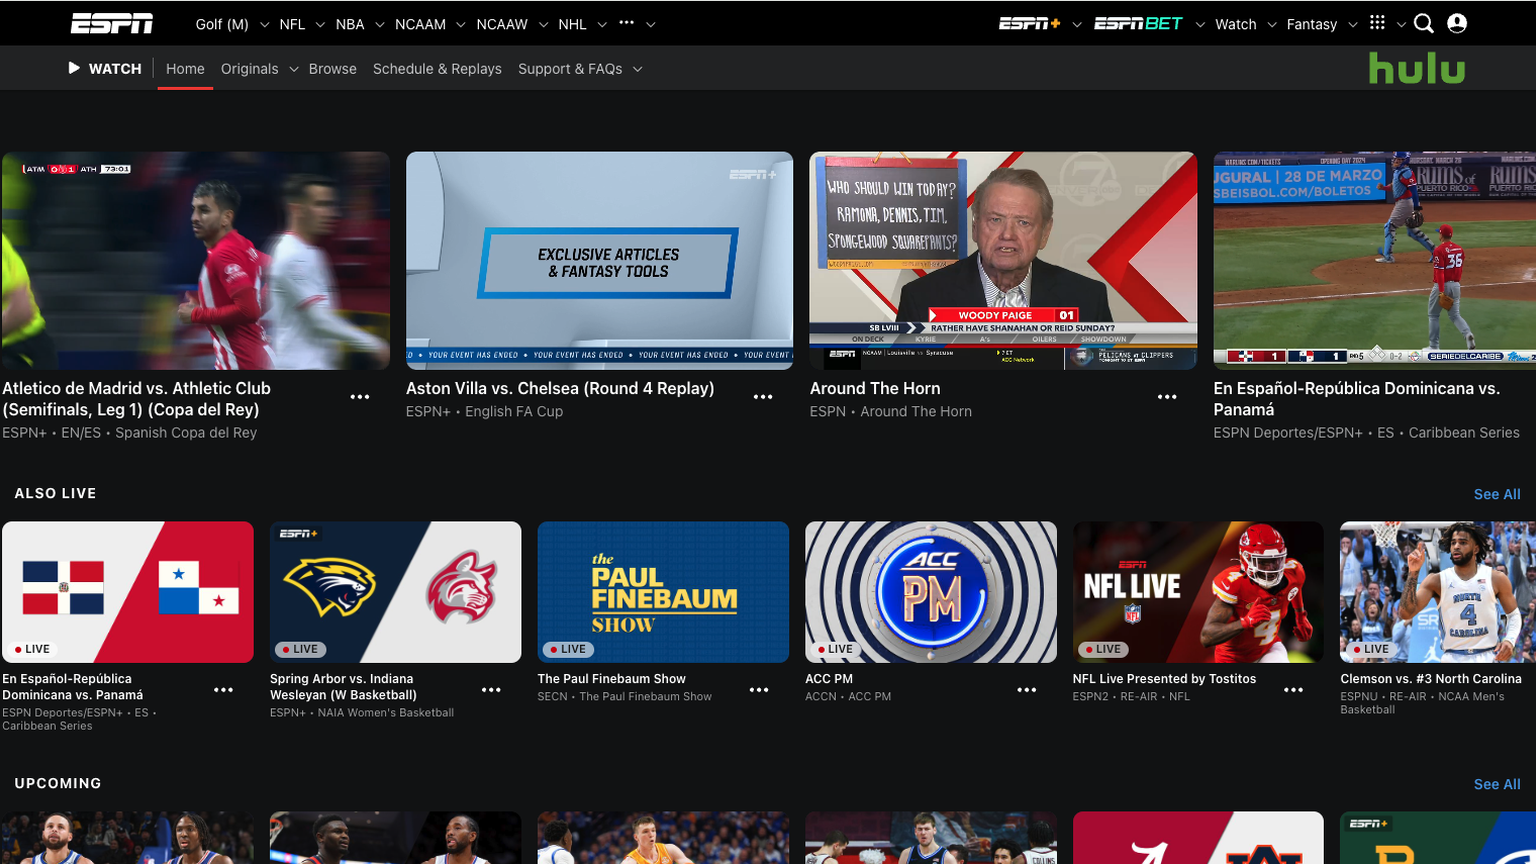Open Around The Horn title link
Screen dimensions: 1536x864
pos(875,388)
